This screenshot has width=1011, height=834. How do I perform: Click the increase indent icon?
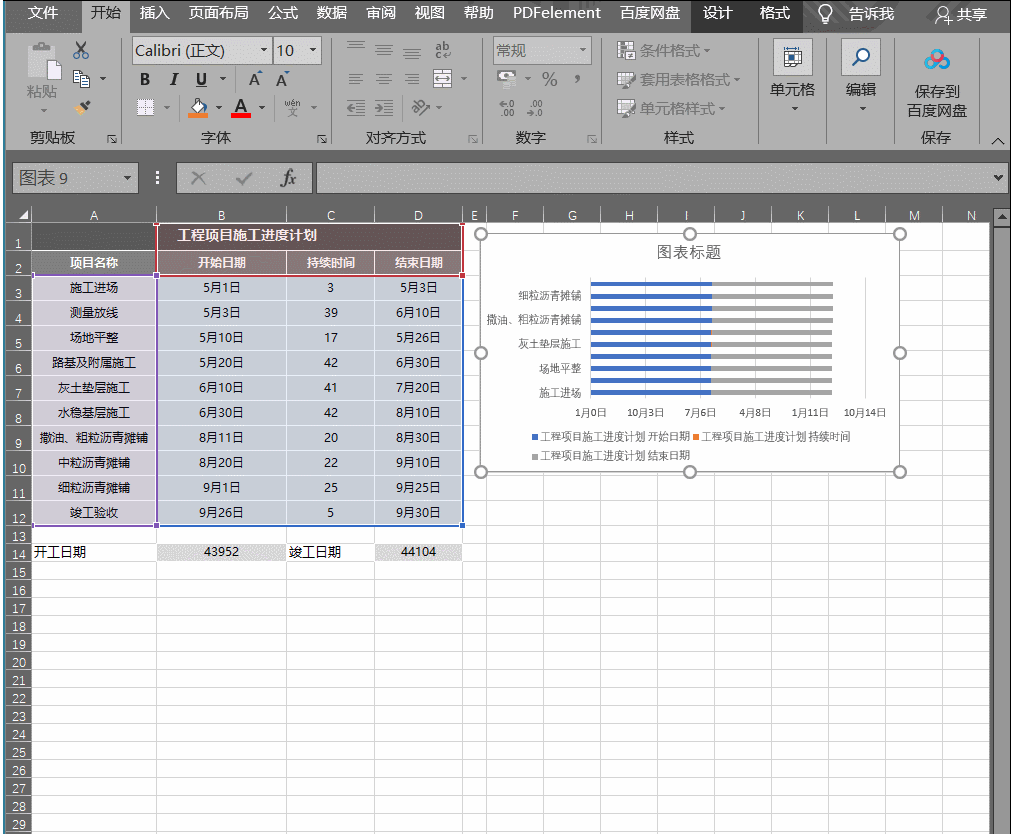(x=384, y=107)
